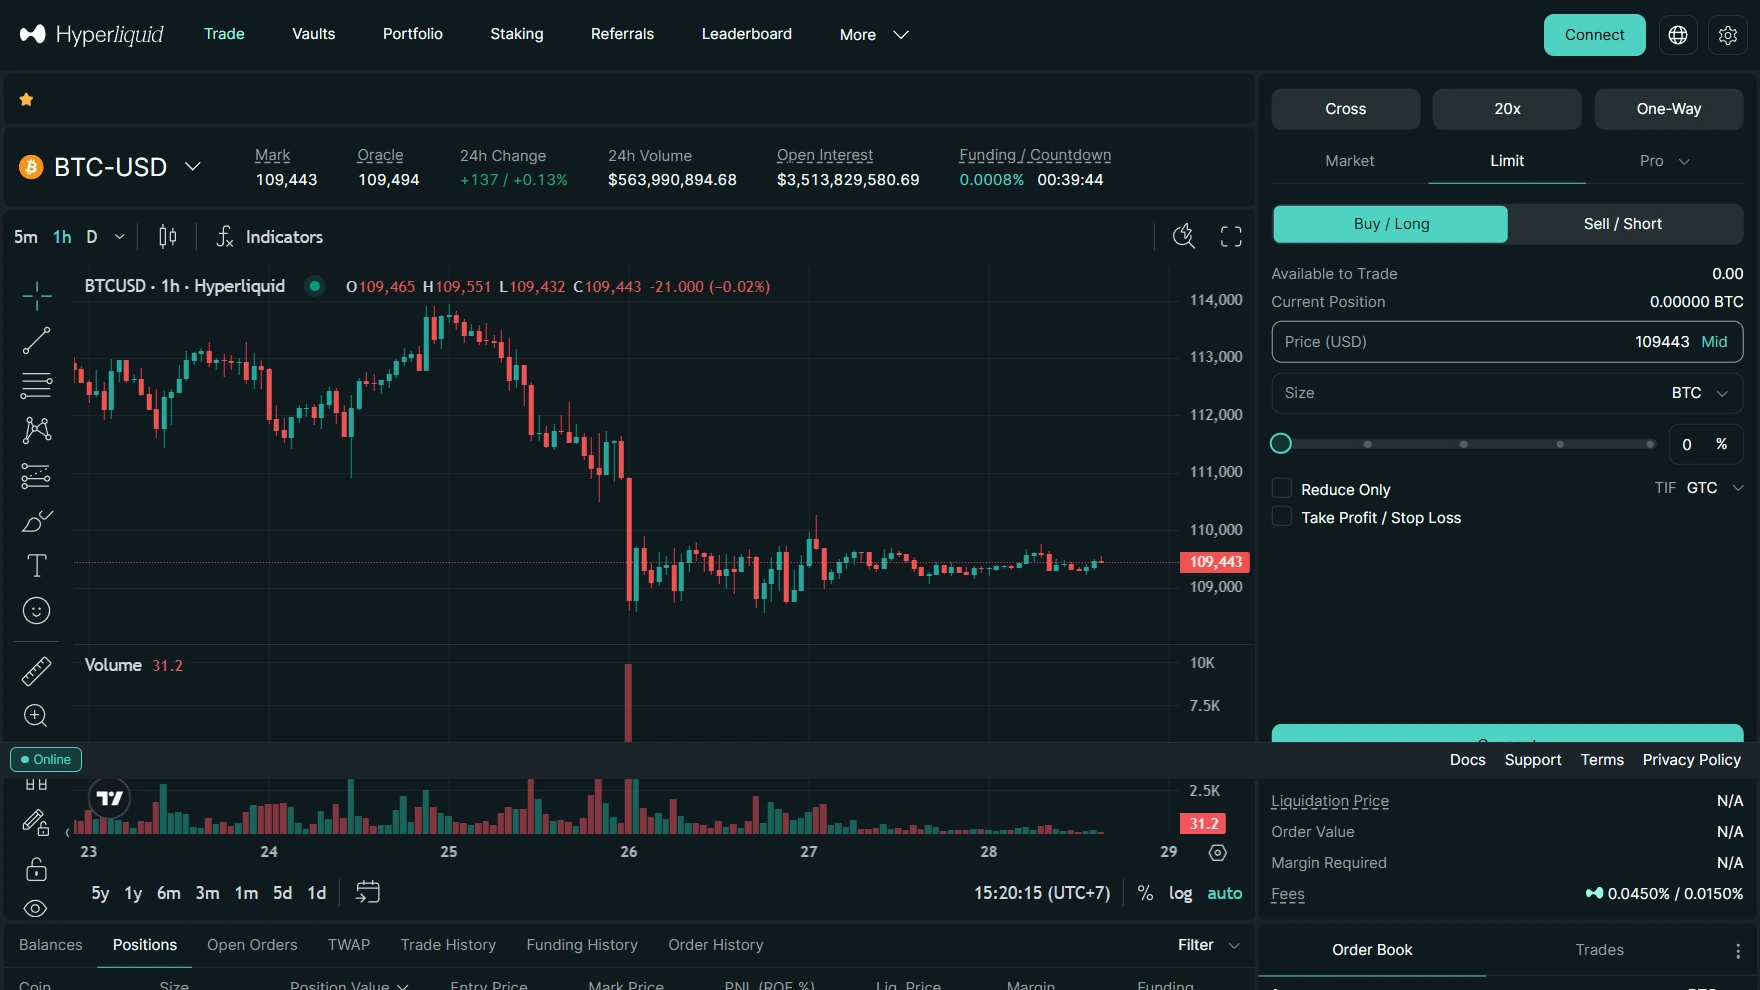Image resolution: width=1760 pixels, height=990 pixels.
Task: Select the text annotation tool
Action: [x=37, y=566]
